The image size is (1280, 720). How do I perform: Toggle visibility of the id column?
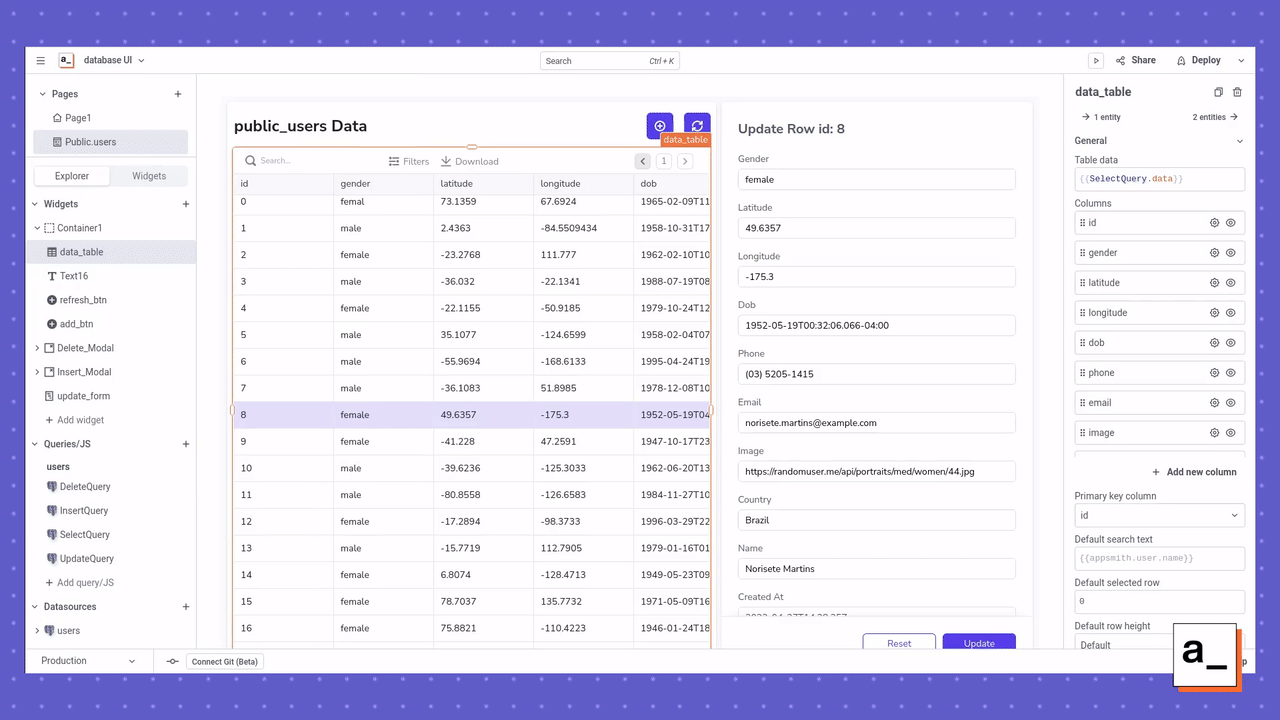(1232, 222)
